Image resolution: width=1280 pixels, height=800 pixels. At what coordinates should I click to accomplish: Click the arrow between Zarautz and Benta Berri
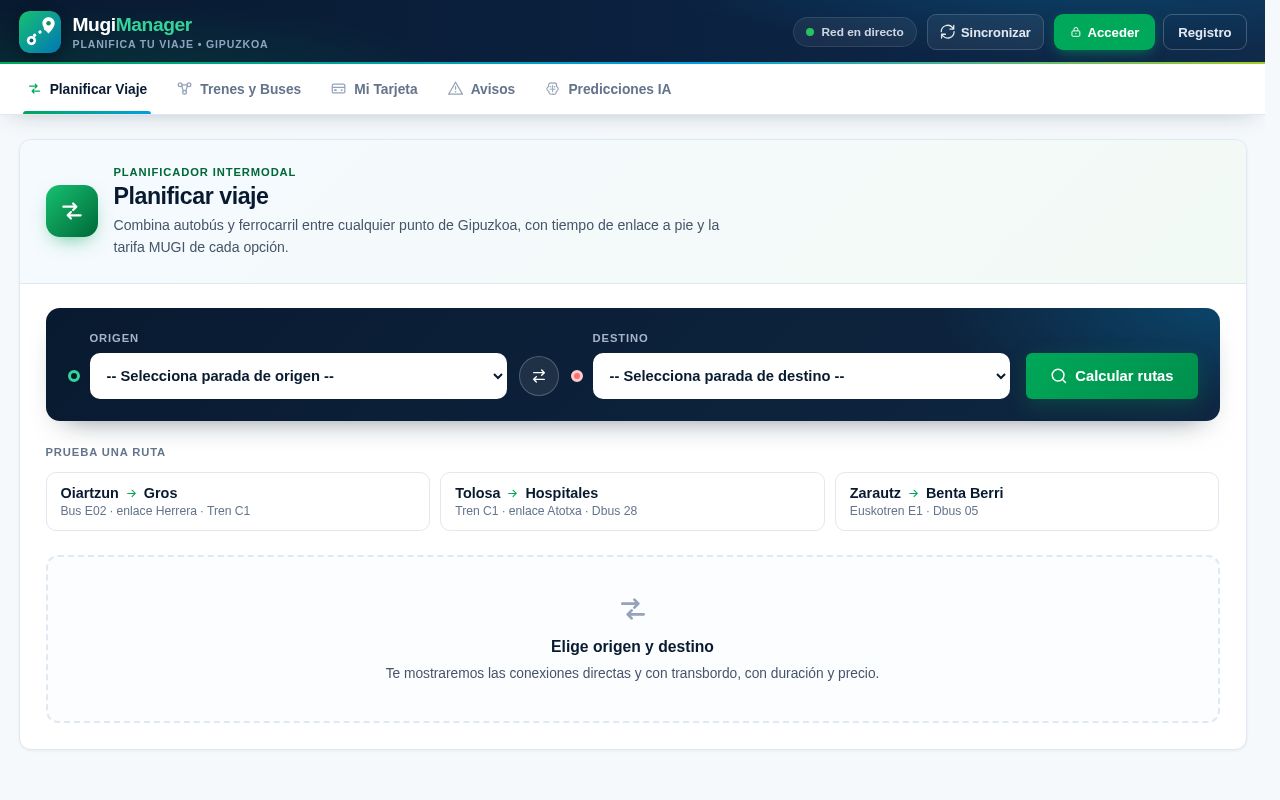coord(913,493)
